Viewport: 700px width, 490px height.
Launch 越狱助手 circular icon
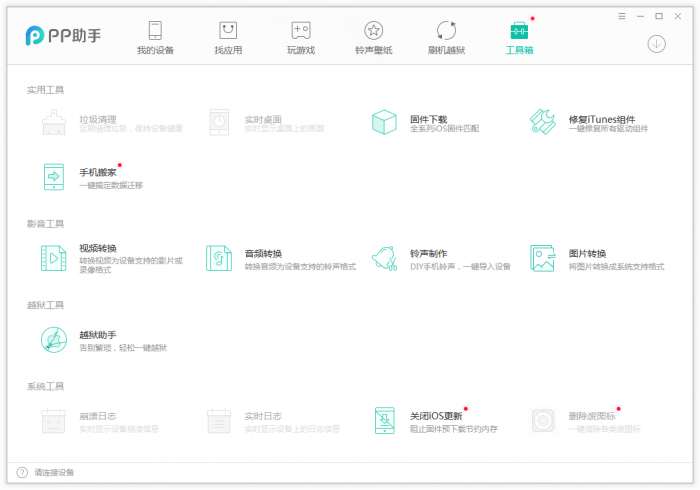54,340
